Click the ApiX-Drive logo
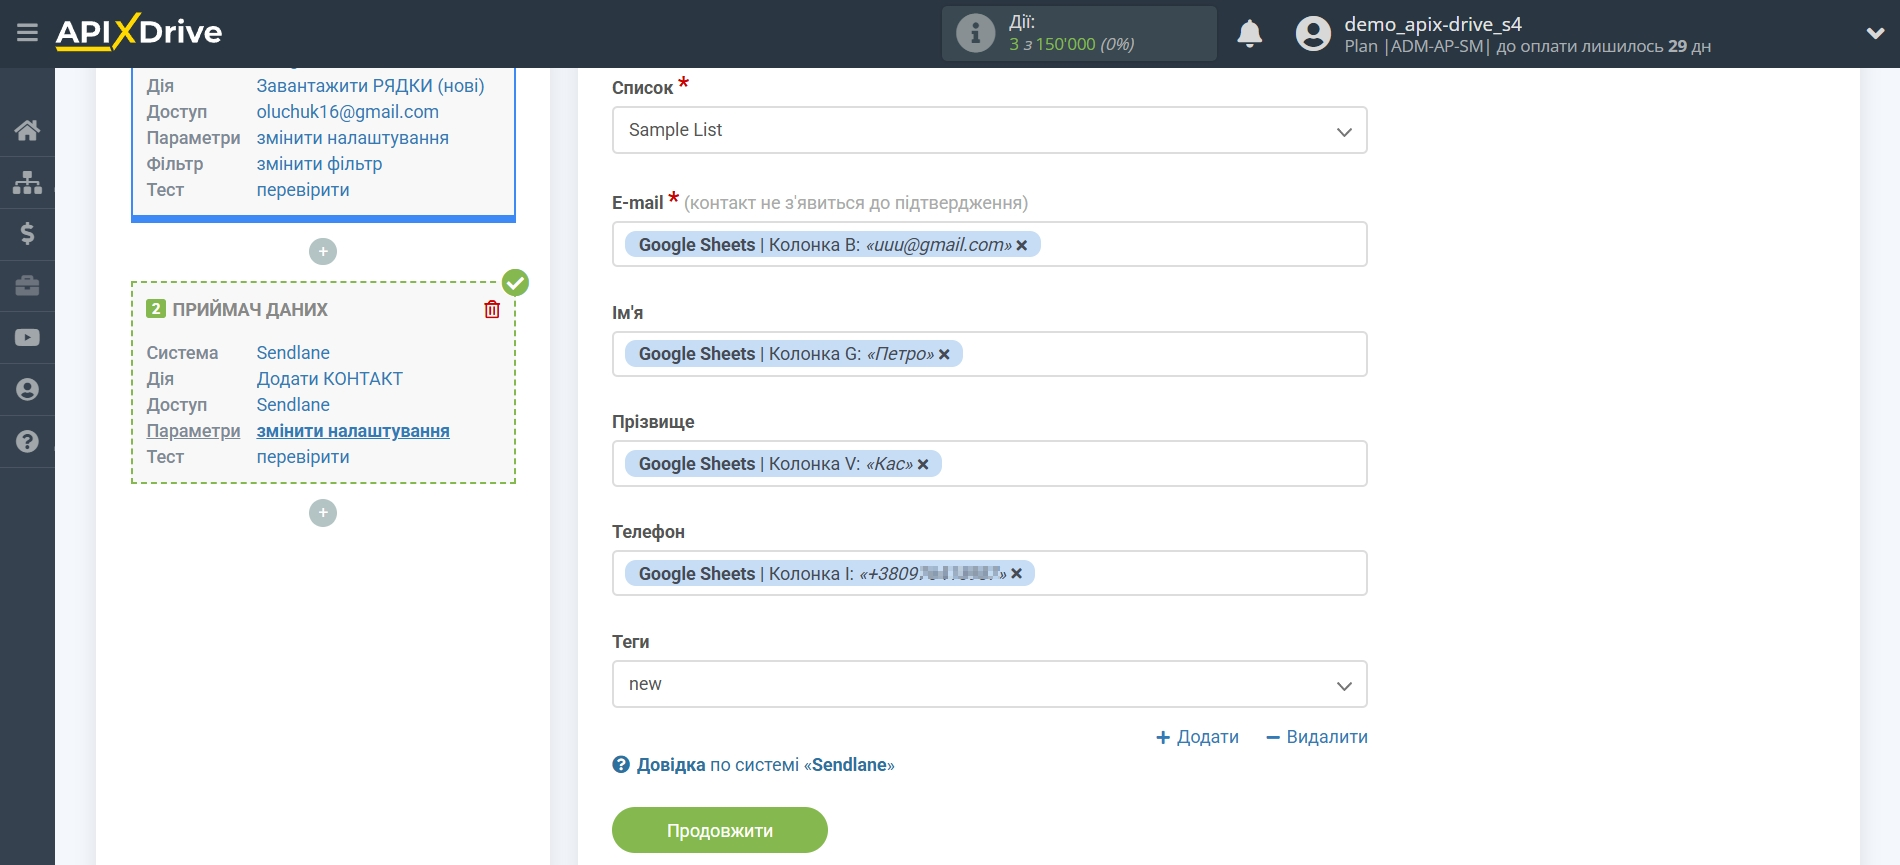This screenshot has width=1900, height=865. point(139,32)
